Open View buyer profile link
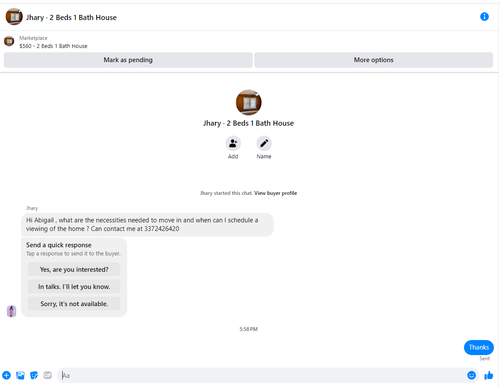This screenshot has width=500, height=388. pos(275,193)
